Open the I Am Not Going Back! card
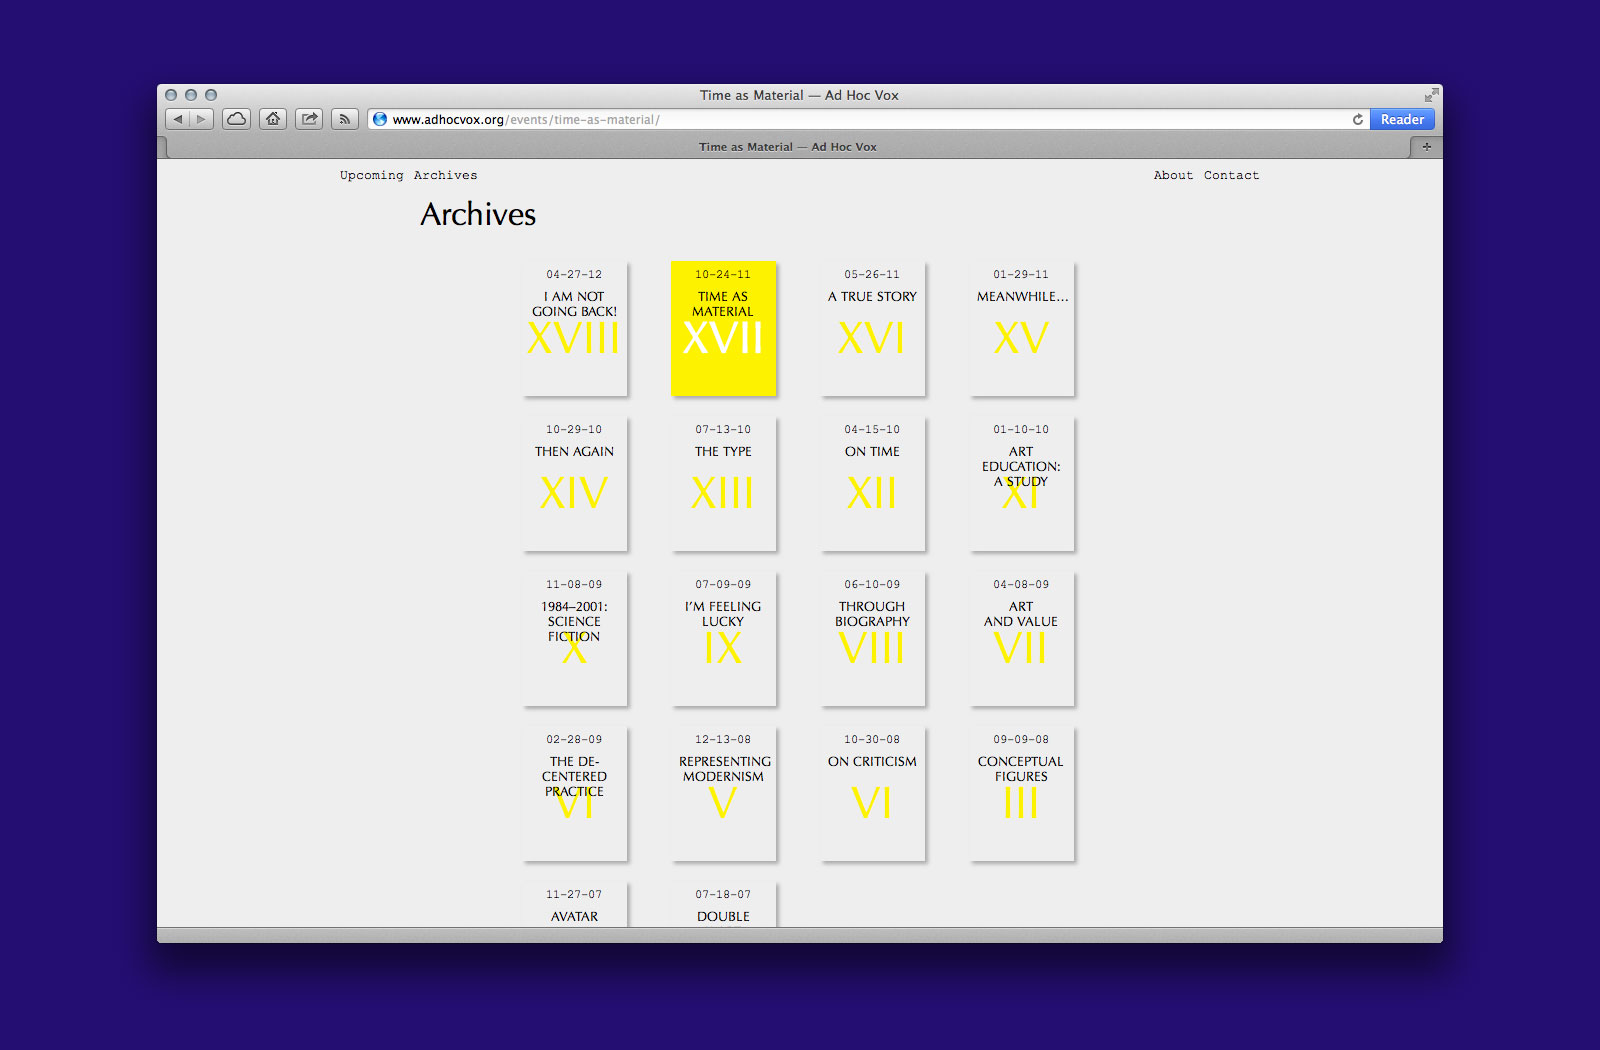The height and width of the screenshot is (1050, 1600). pos(574,329)
